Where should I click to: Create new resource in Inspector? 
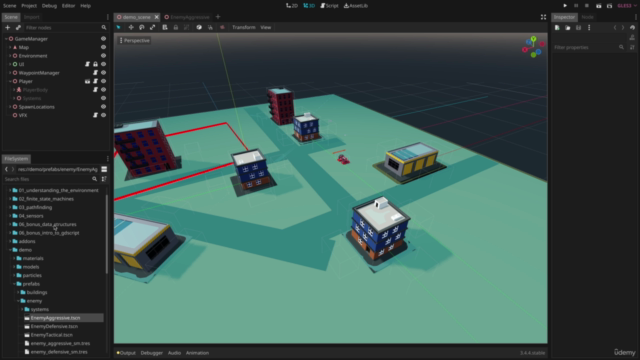pos(557,28)
